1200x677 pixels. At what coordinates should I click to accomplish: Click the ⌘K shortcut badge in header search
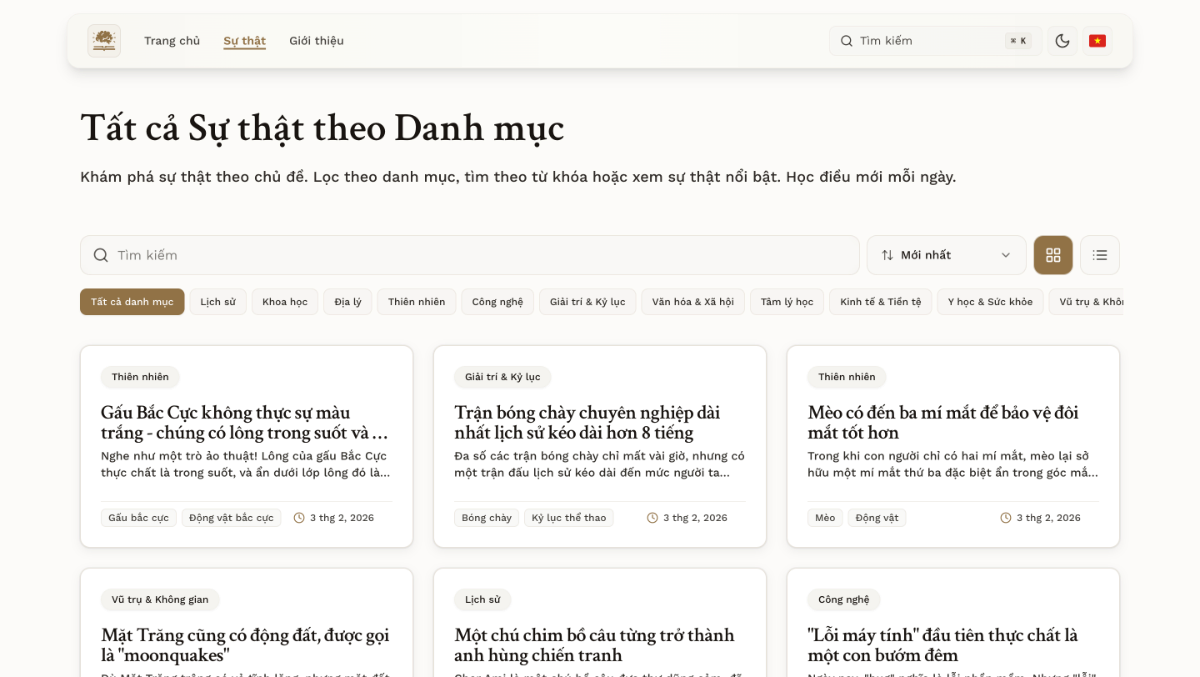[1019, 40]
